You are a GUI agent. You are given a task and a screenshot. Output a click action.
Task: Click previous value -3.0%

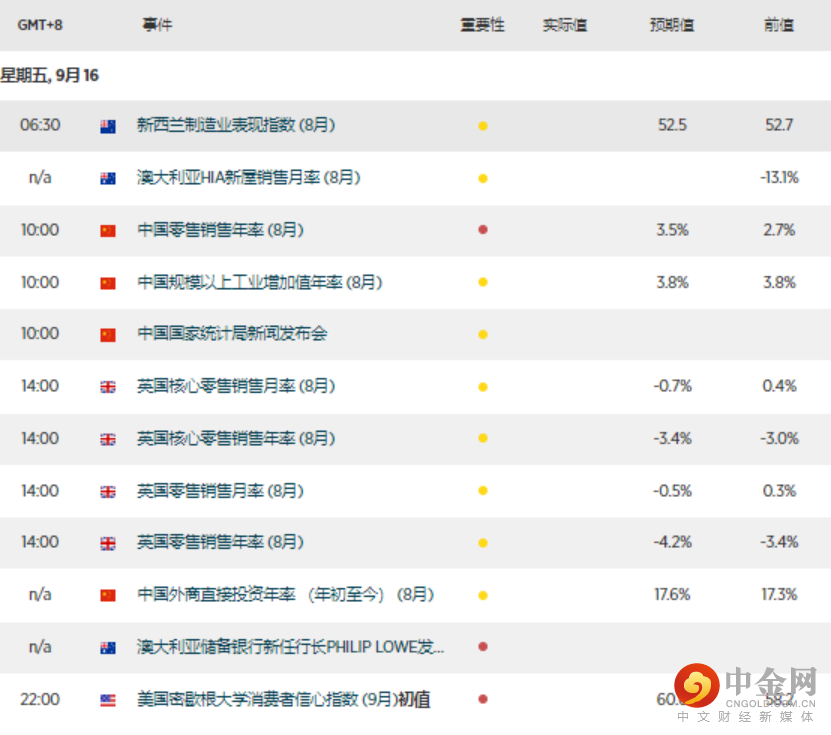[x=779, y=438]
